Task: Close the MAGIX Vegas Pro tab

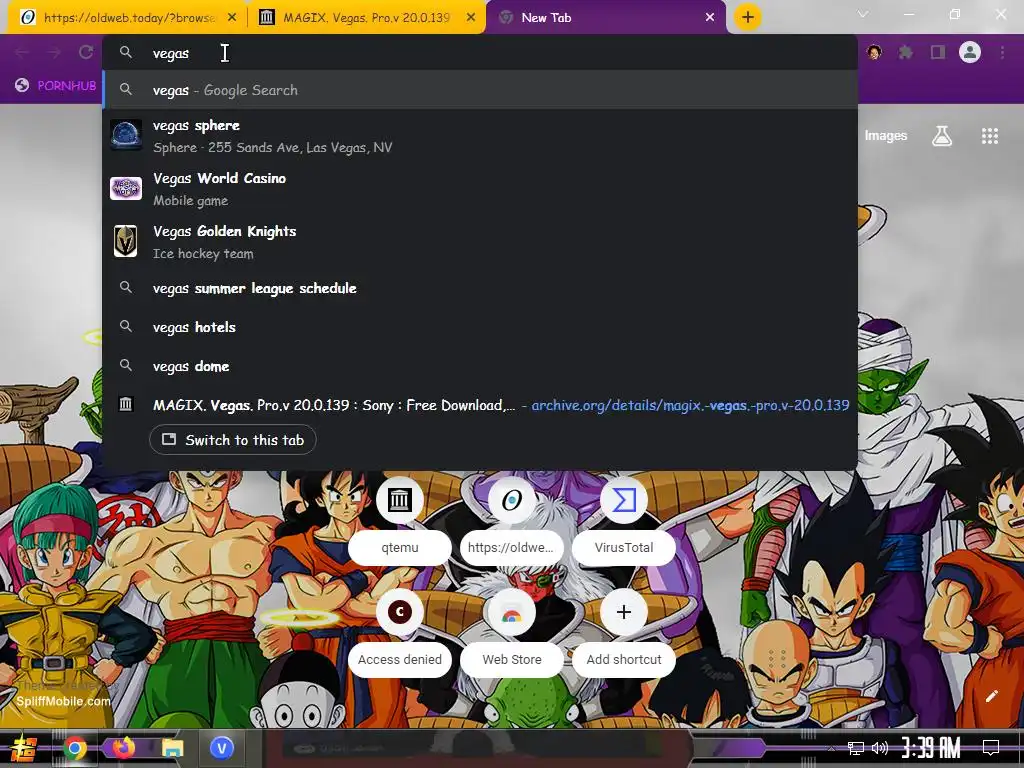Action: pyautogui.click(x=471, y=18)
